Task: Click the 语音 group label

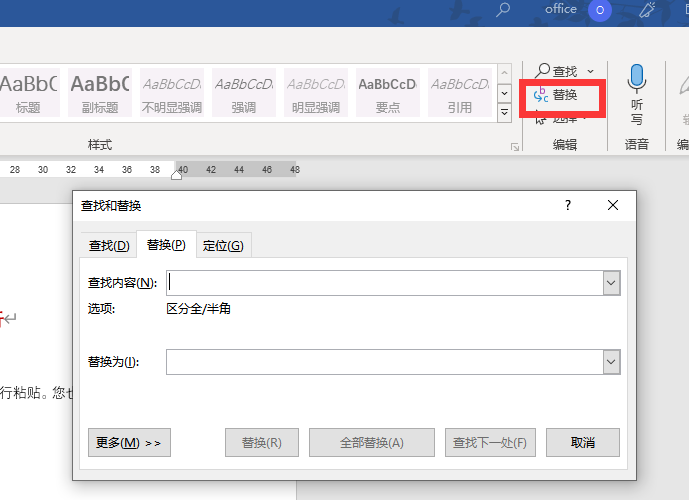Action: pyautogui.click(x=636, y=145)
